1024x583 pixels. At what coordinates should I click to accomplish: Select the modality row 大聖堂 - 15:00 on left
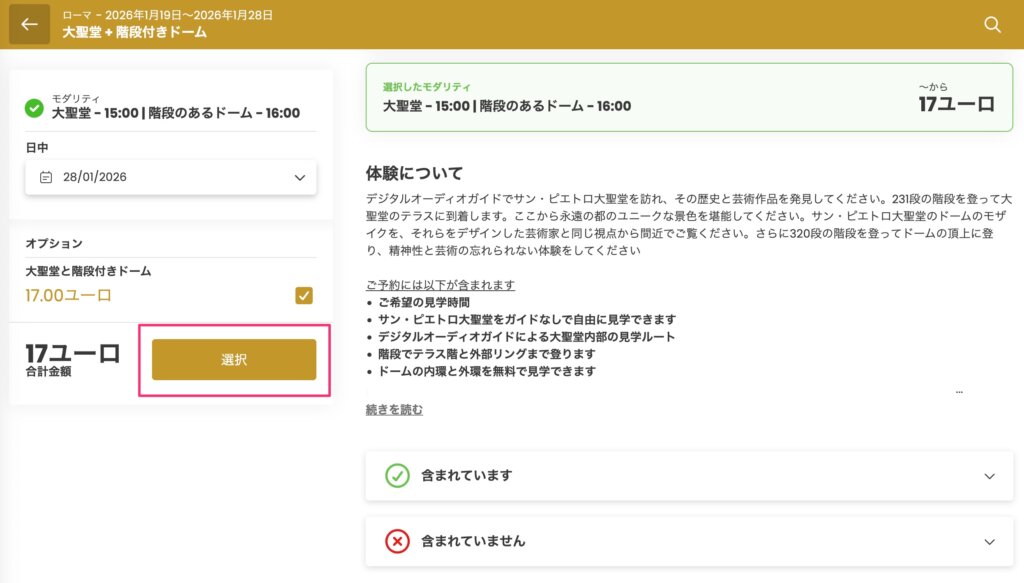(x=176, y=113)
